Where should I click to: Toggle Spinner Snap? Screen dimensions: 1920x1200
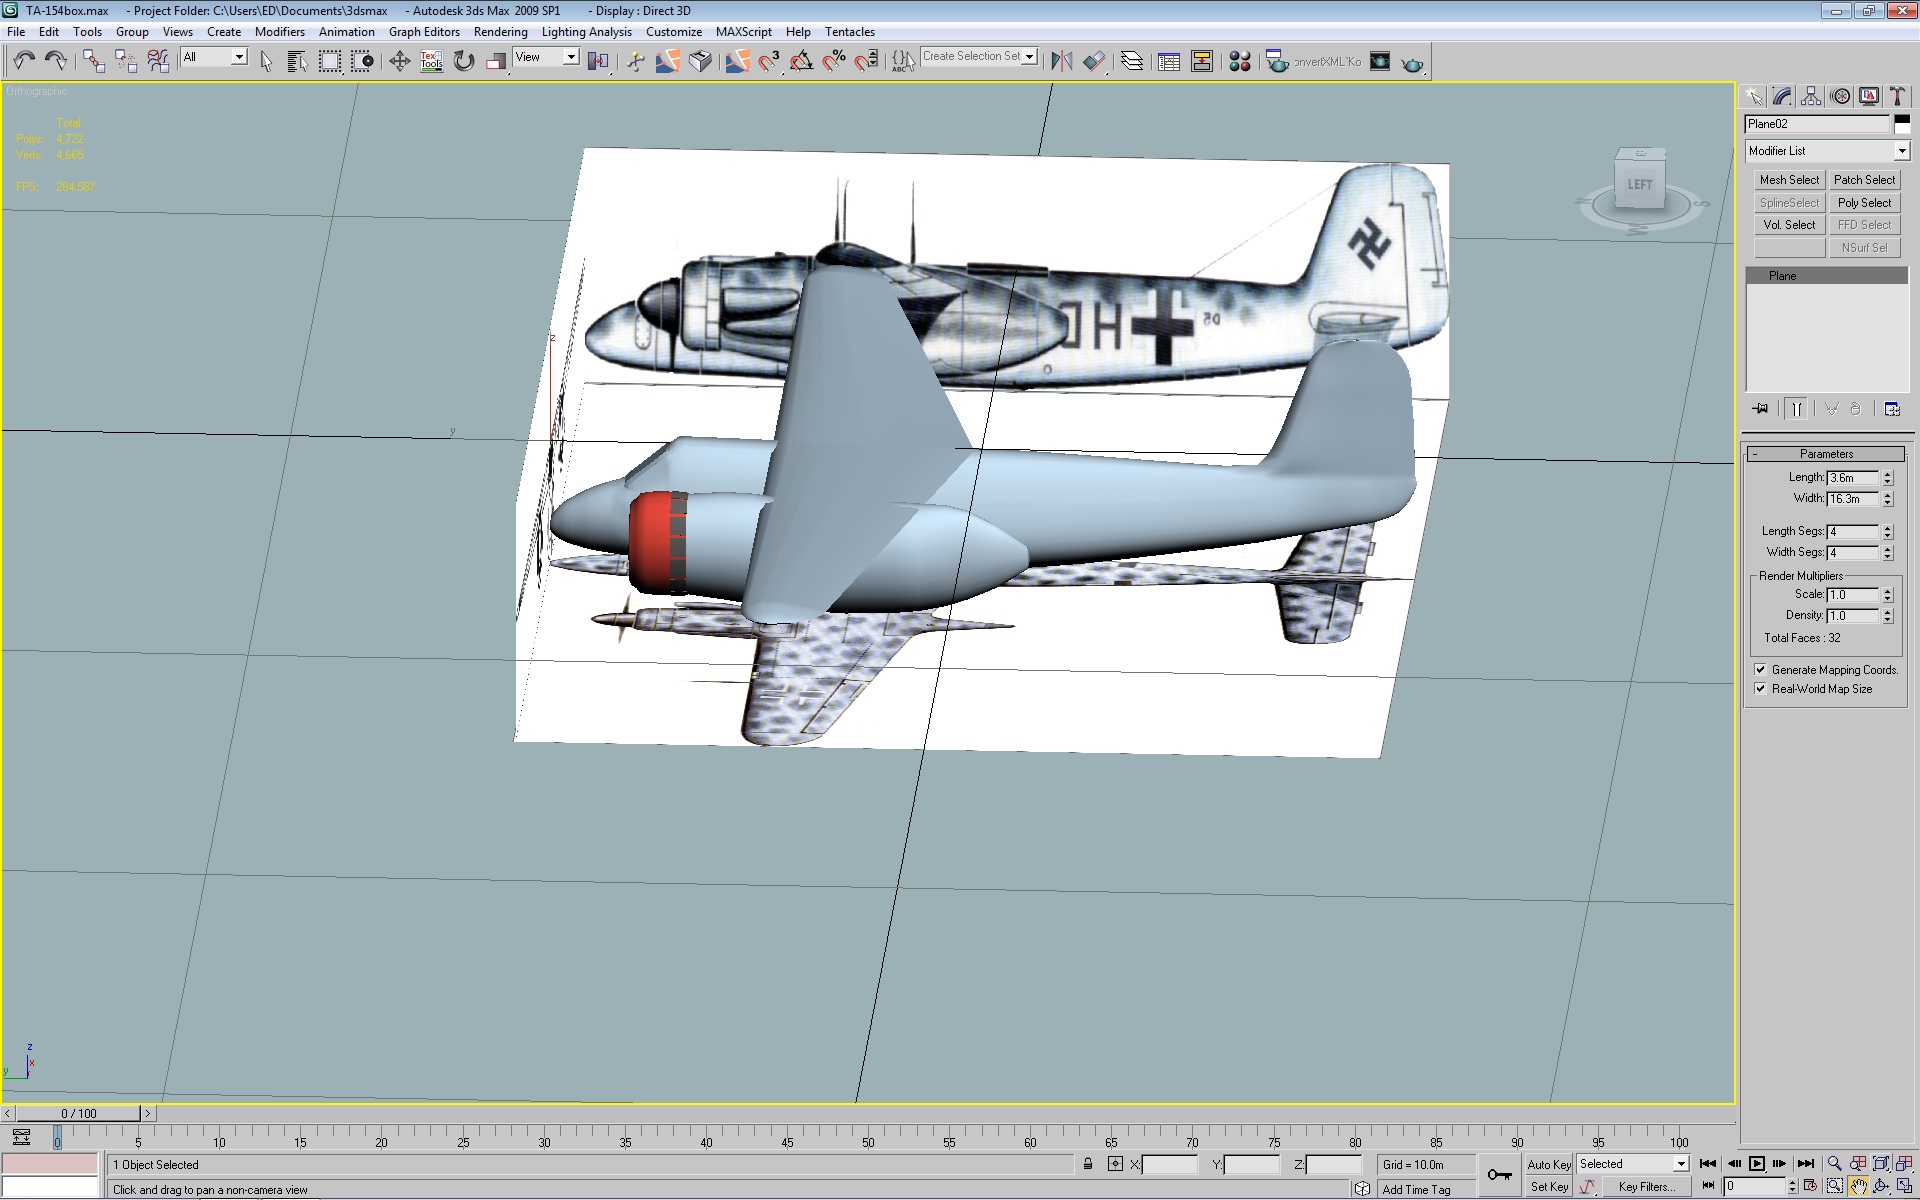(865, 61)
